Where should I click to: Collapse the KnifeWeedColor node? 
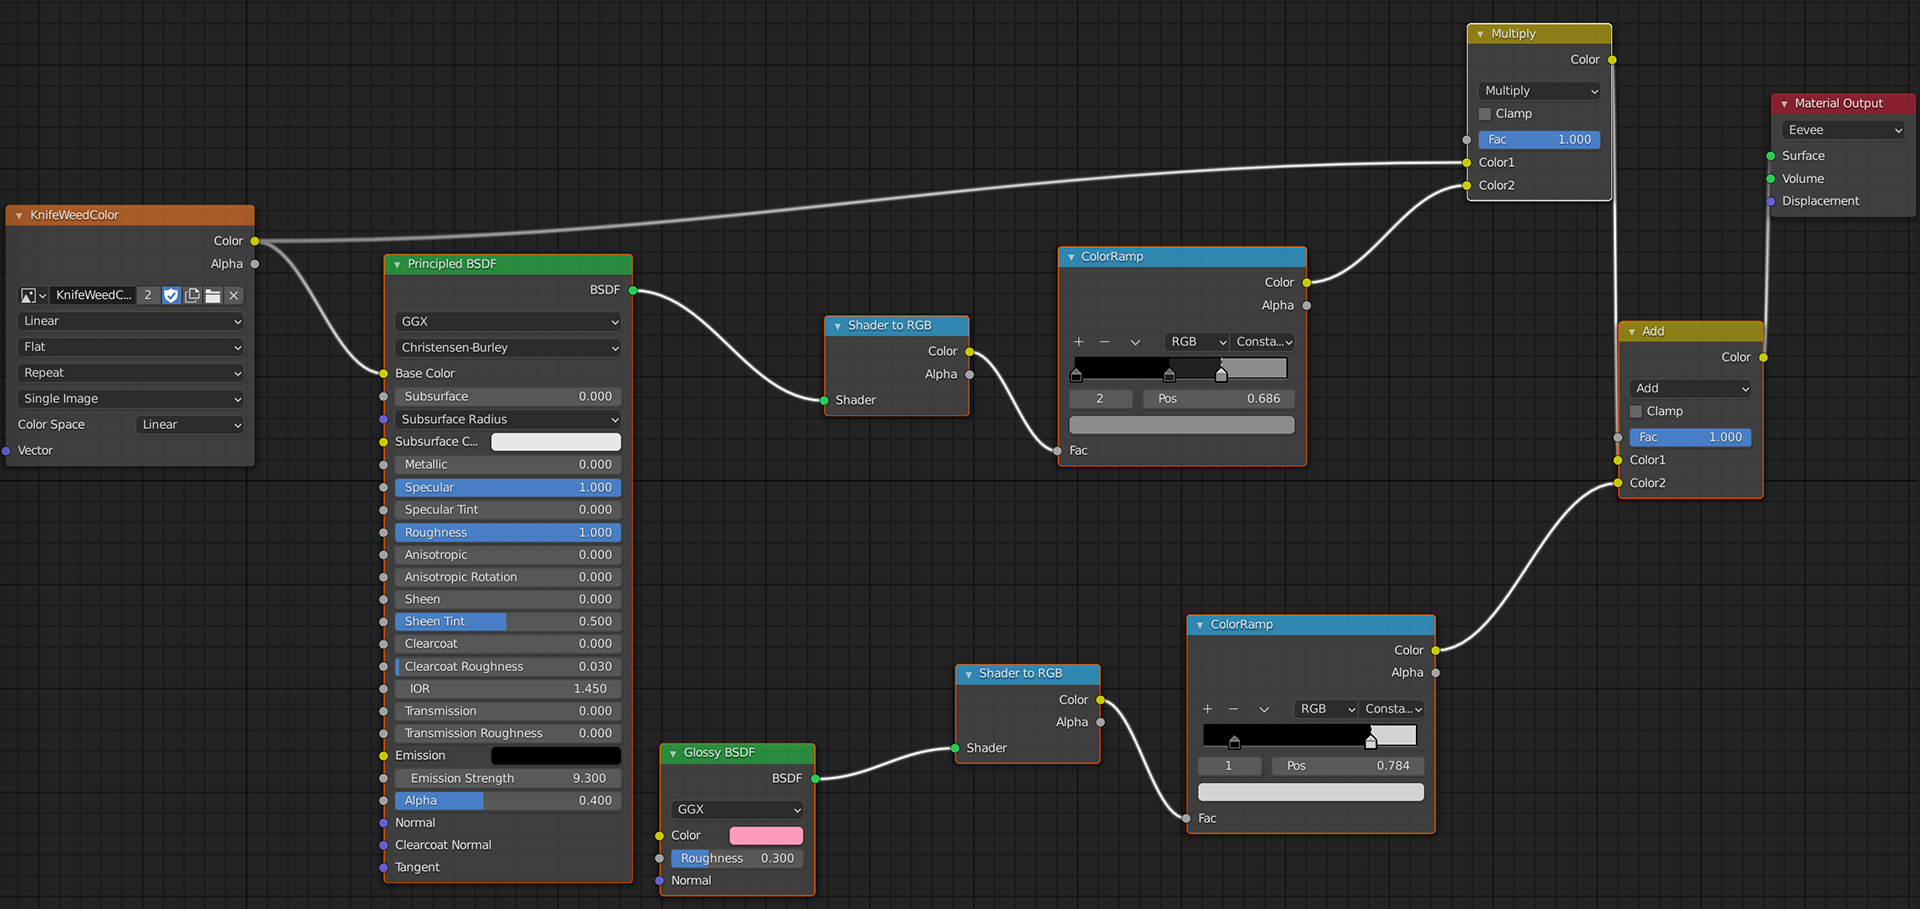tap(19, 216)
